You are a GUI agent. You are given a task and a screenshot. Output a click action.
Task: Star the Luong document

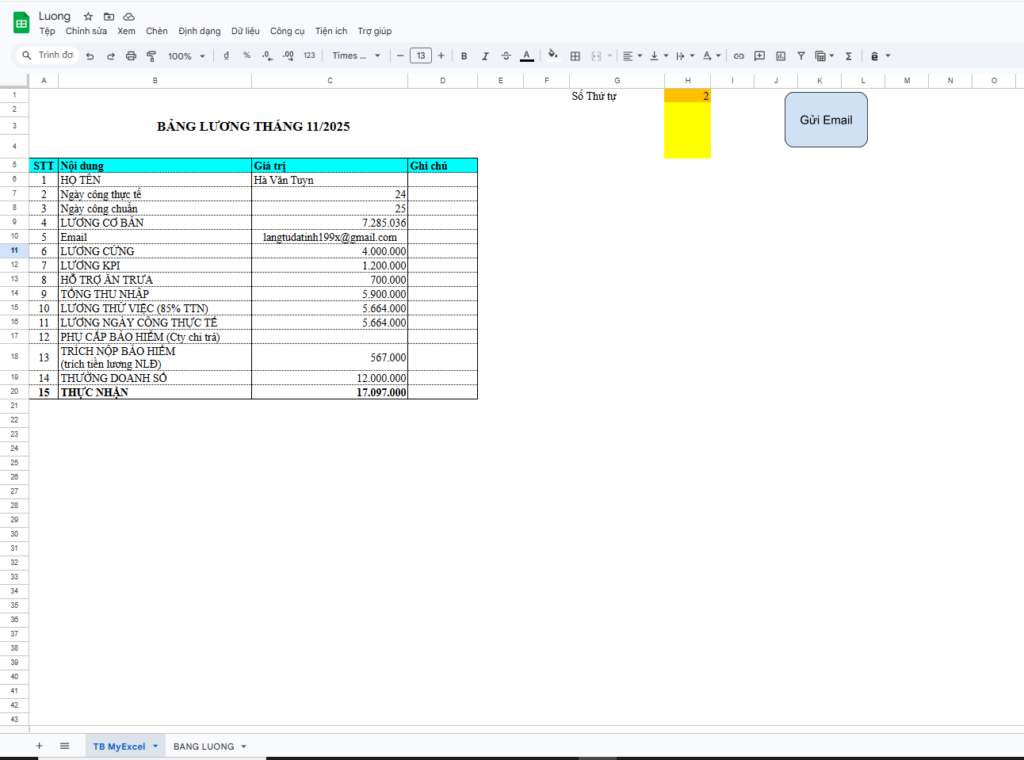tap(88, 17)
